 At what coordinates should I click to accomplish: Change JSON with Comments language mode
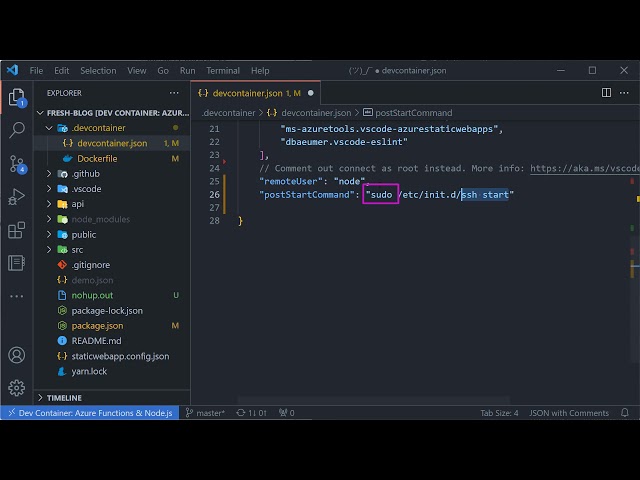569,413
